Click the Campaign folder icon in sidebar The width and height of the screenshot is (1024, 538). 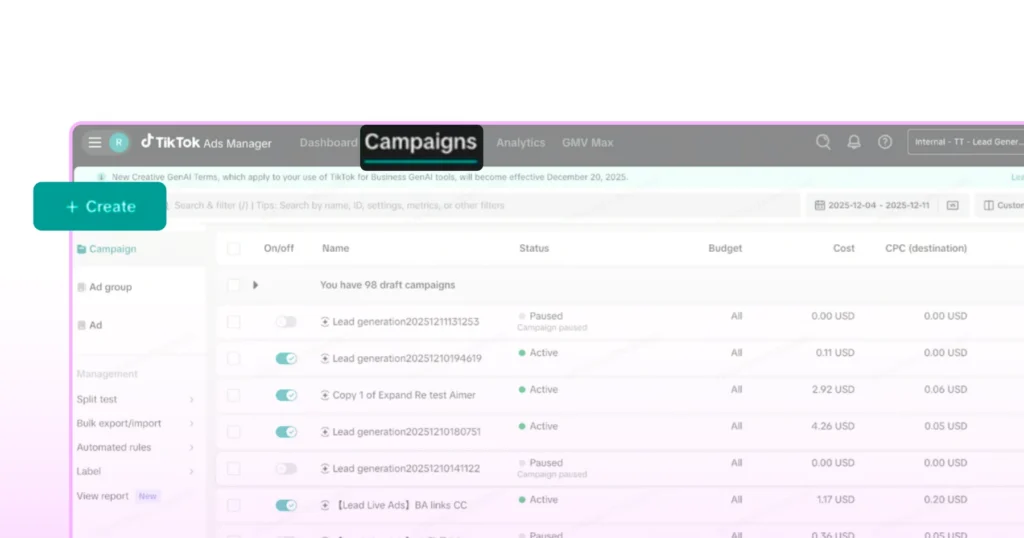[x=82, y=249]
